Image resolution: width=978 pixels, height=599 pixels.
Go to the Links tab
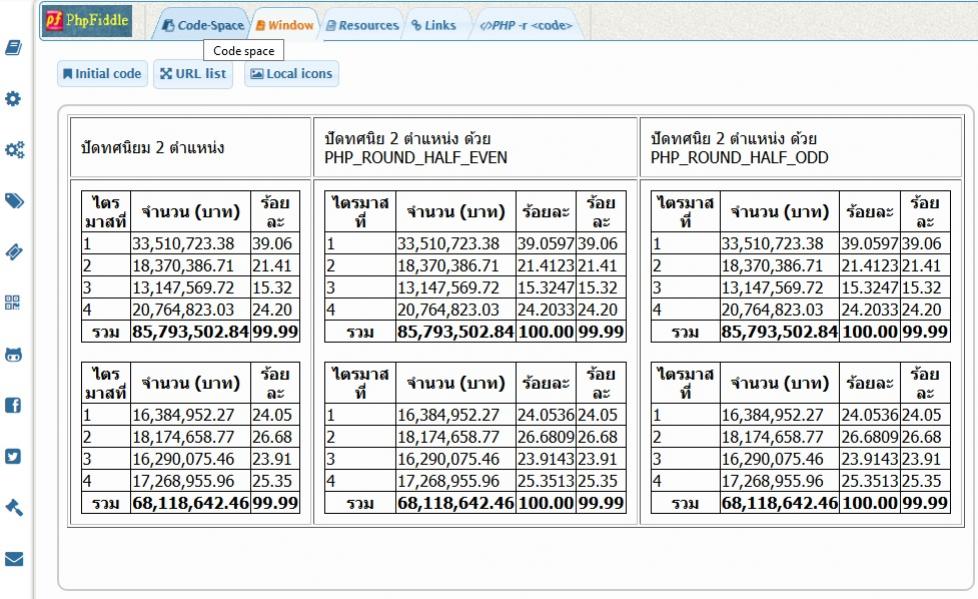point(433,25)
